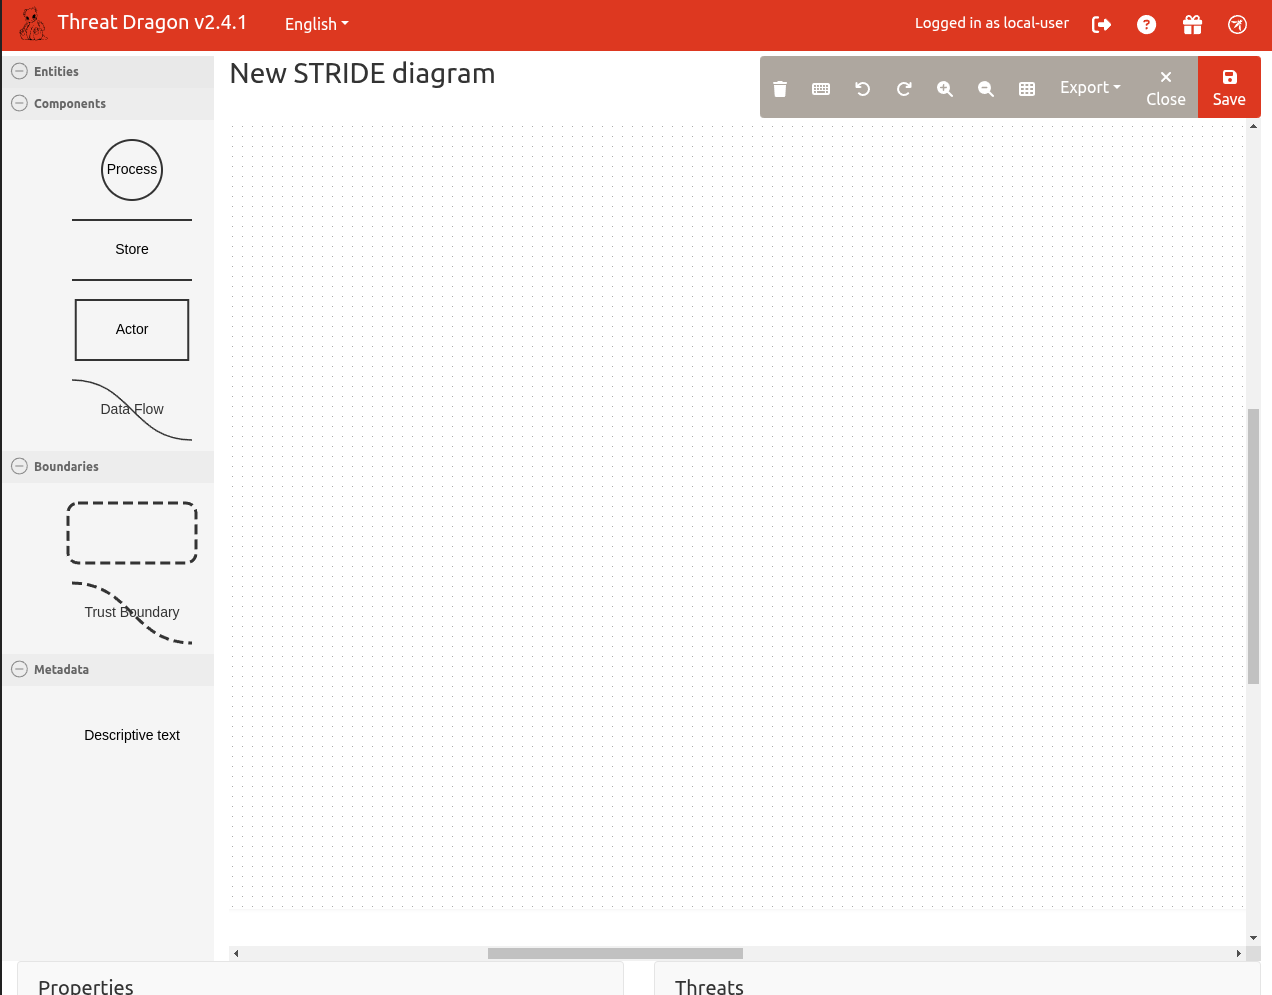This screenshot has height=995, width=1272.
Task: Click the gift icon in header
Action: [1192, 25]
